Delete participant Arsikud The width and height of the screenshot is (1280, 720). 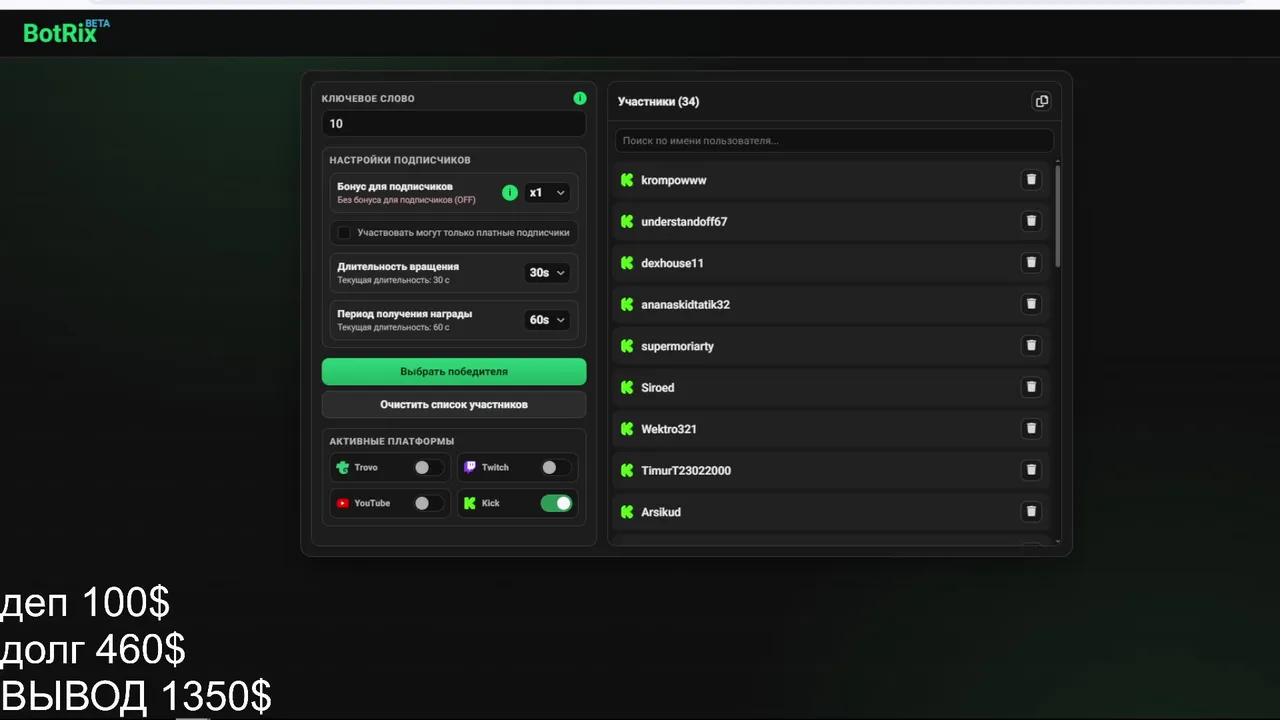pos(1031,512)
